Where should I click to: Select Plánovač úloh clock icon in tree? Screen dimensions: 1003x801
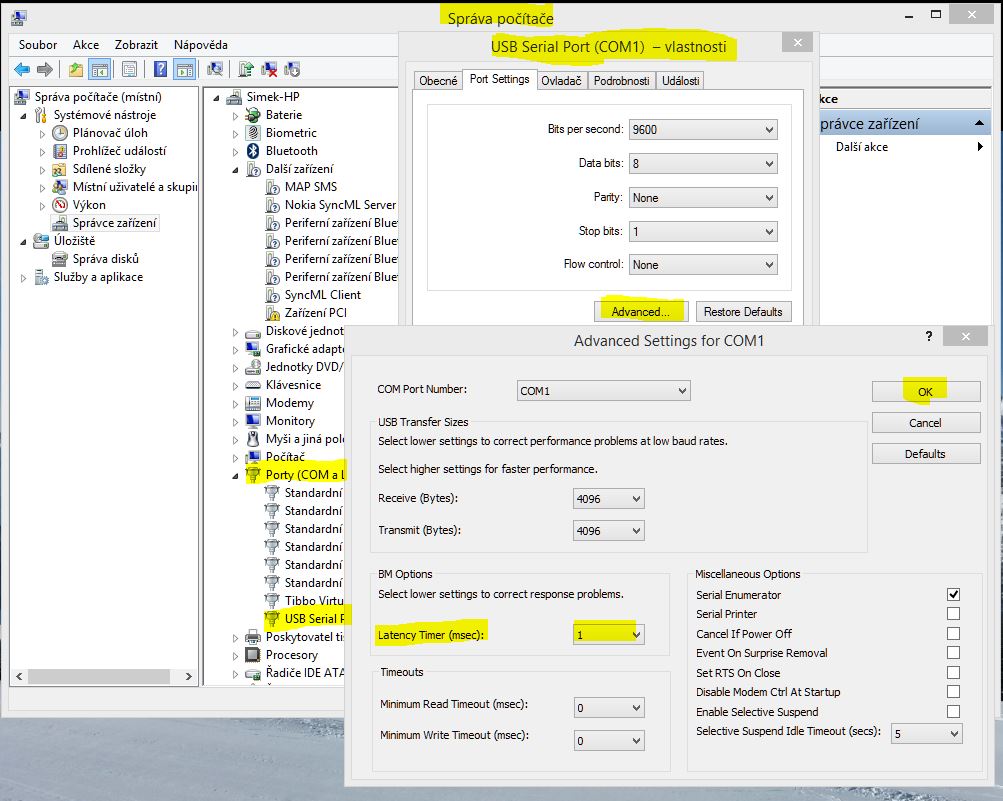(x=60, y=133)
